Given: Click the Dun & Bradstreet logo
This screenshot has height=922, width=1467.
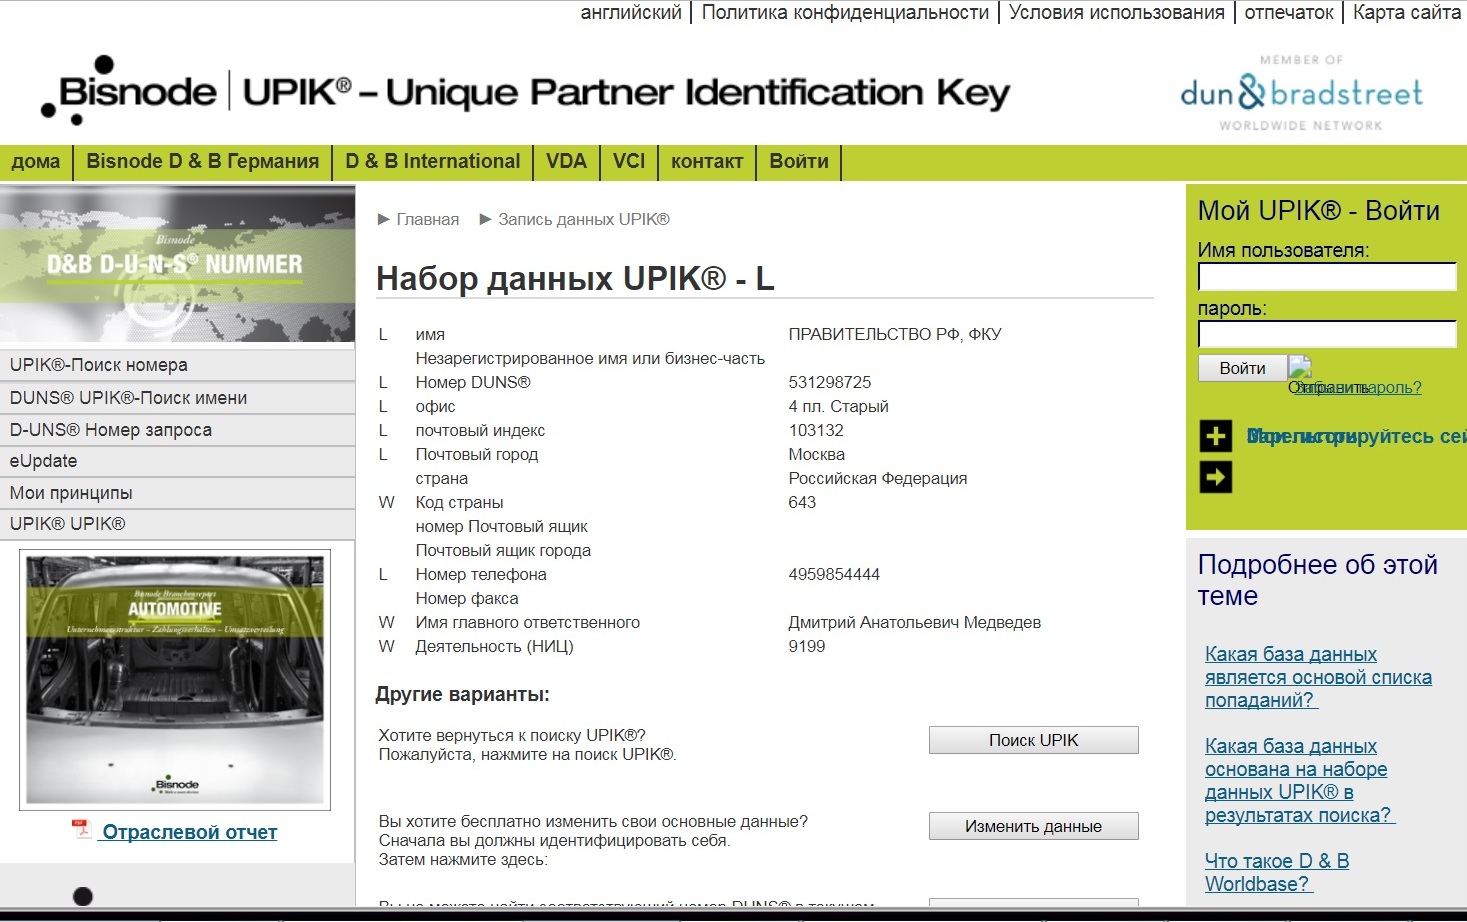Looking at the screenshot, I should (1301, 93).
